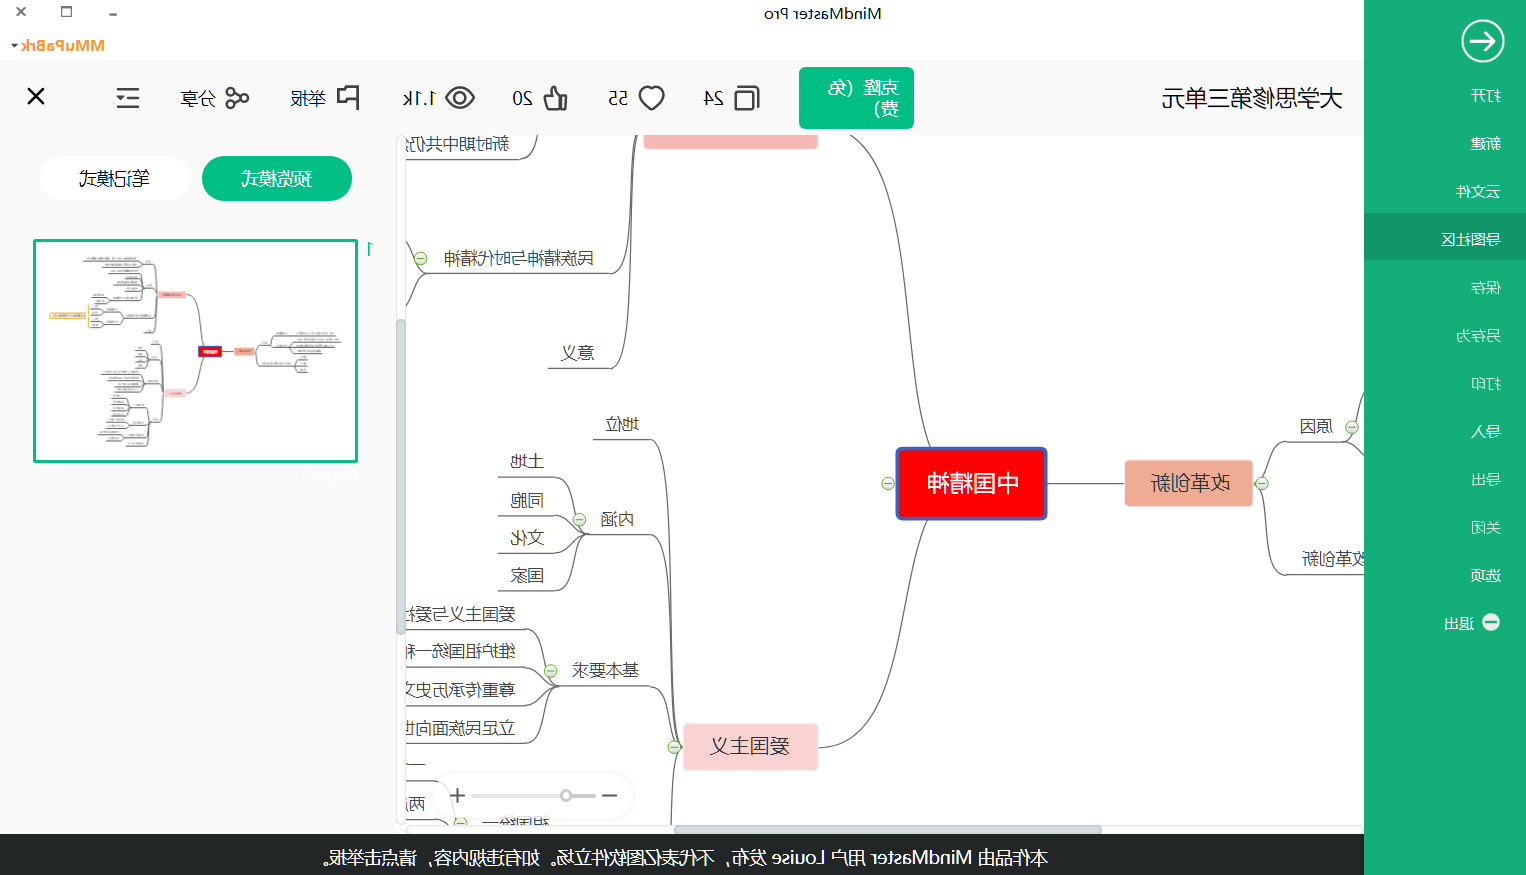1526x875 pixels.
Task: Click the 维护祖国统一 subtopic
Action: click(x=461, y=652)
